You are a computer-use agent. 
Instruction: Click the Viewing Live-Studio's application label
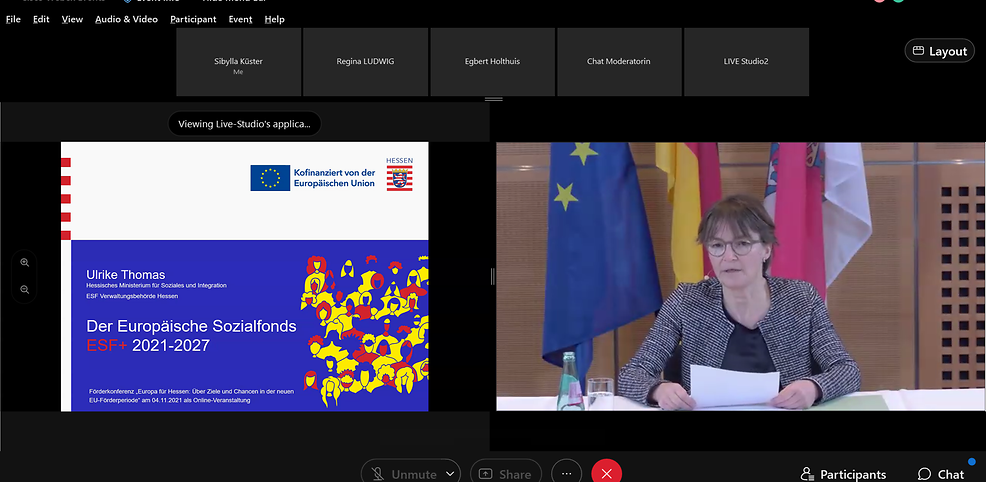[244, 124]
